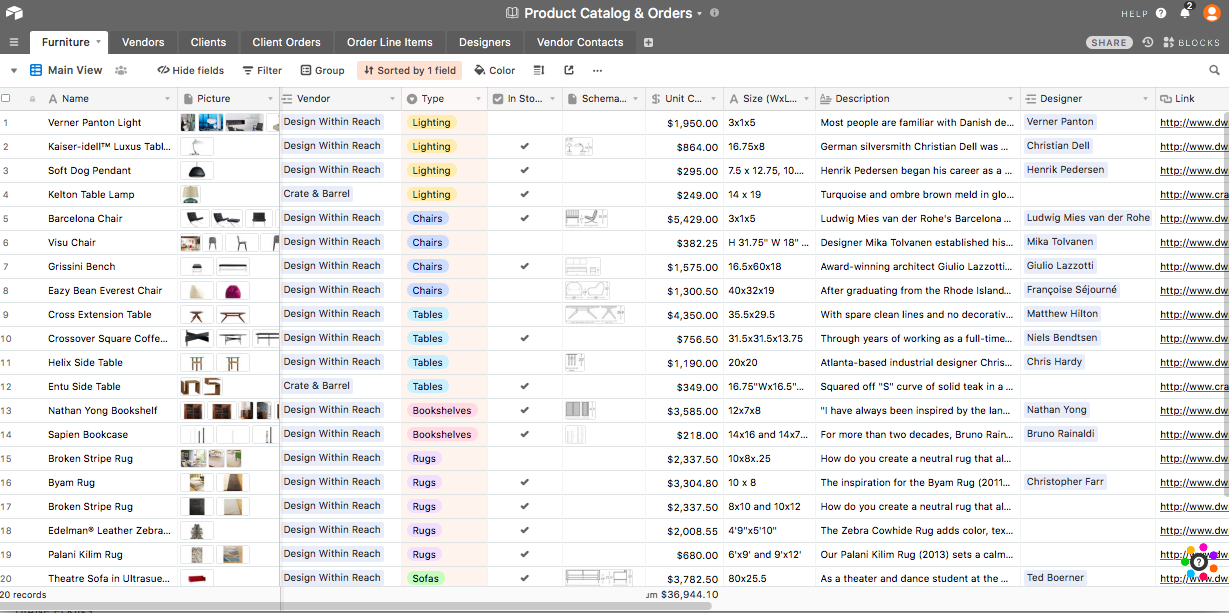
Task: Click the Description column header
Action: click(x=917, y=99)
